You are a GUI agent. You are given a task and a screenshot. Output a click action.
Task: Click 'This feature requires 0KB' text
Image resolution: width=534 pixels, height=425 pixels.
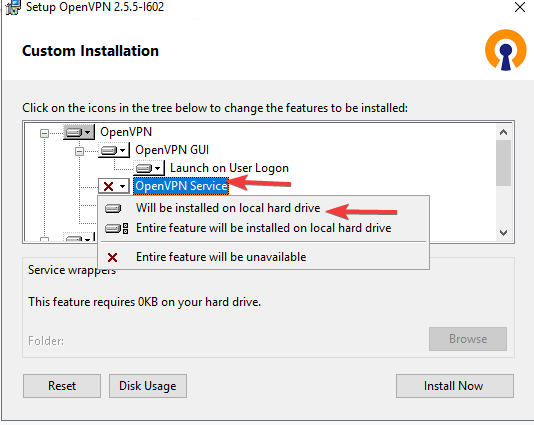[x=144, y=302]
